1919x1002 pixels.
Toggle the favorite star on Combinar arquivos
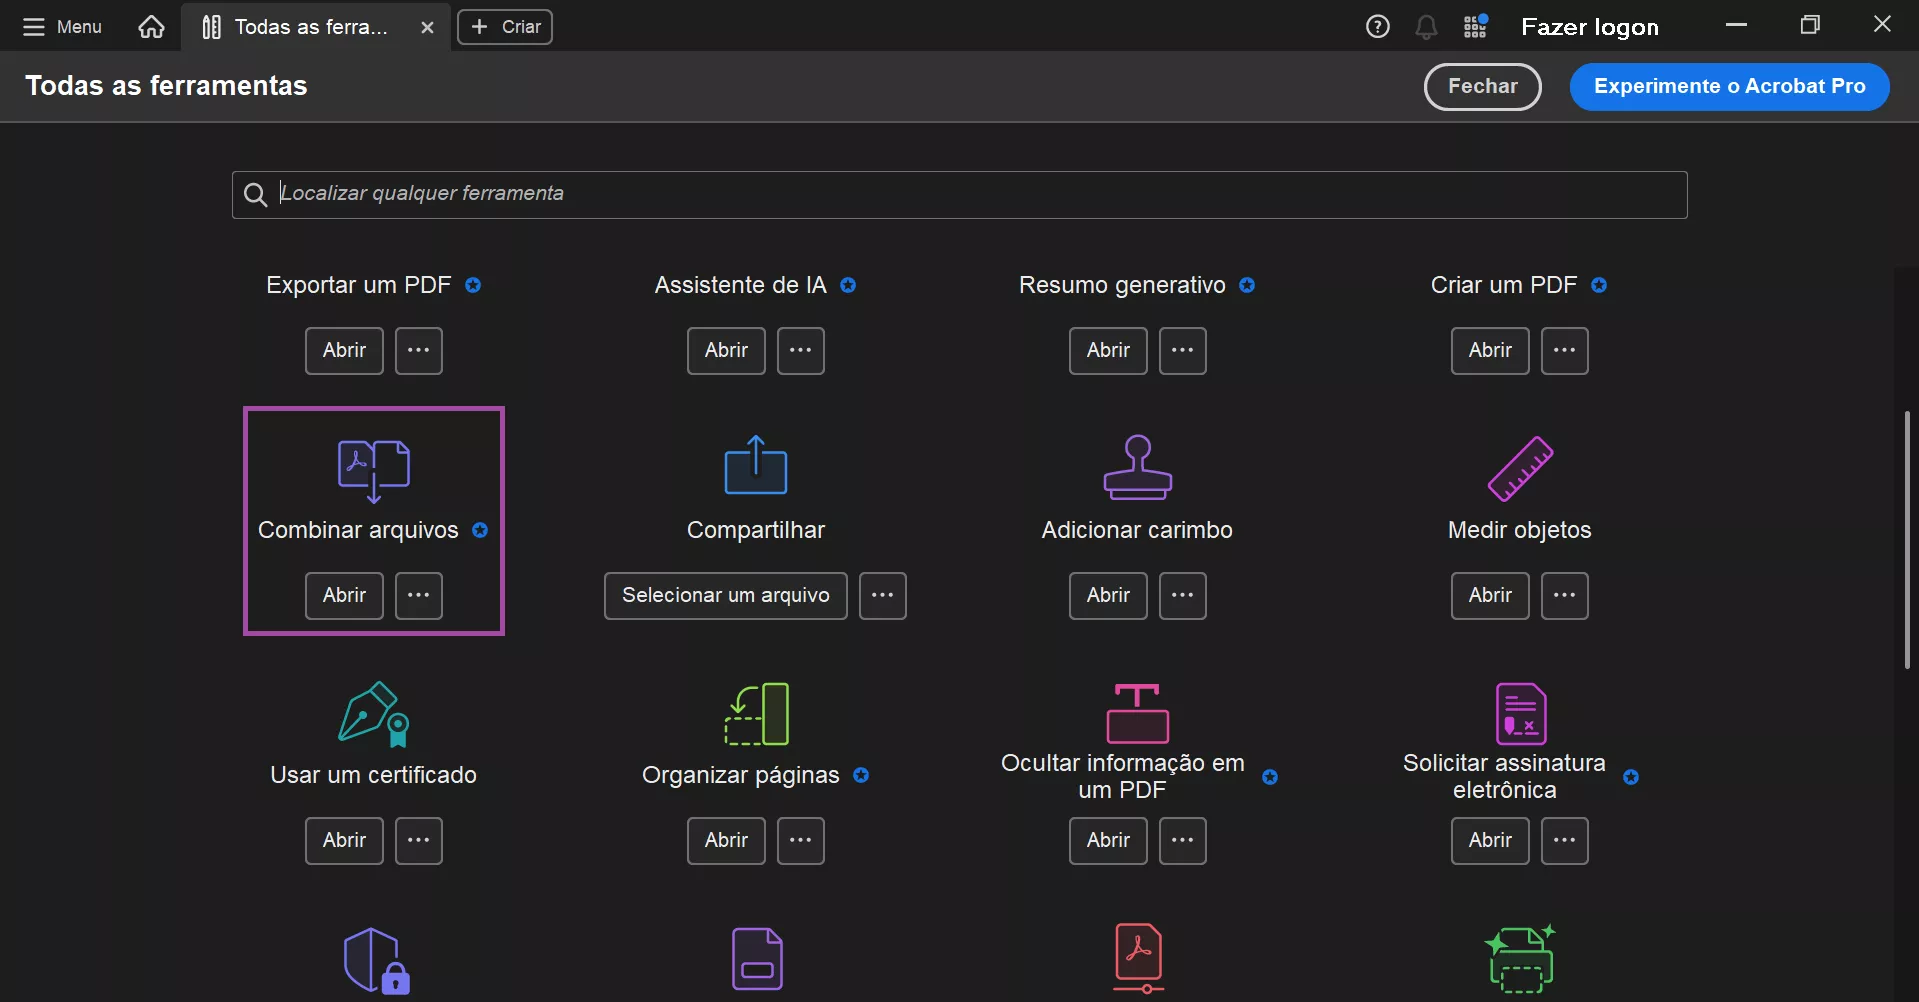481,531
